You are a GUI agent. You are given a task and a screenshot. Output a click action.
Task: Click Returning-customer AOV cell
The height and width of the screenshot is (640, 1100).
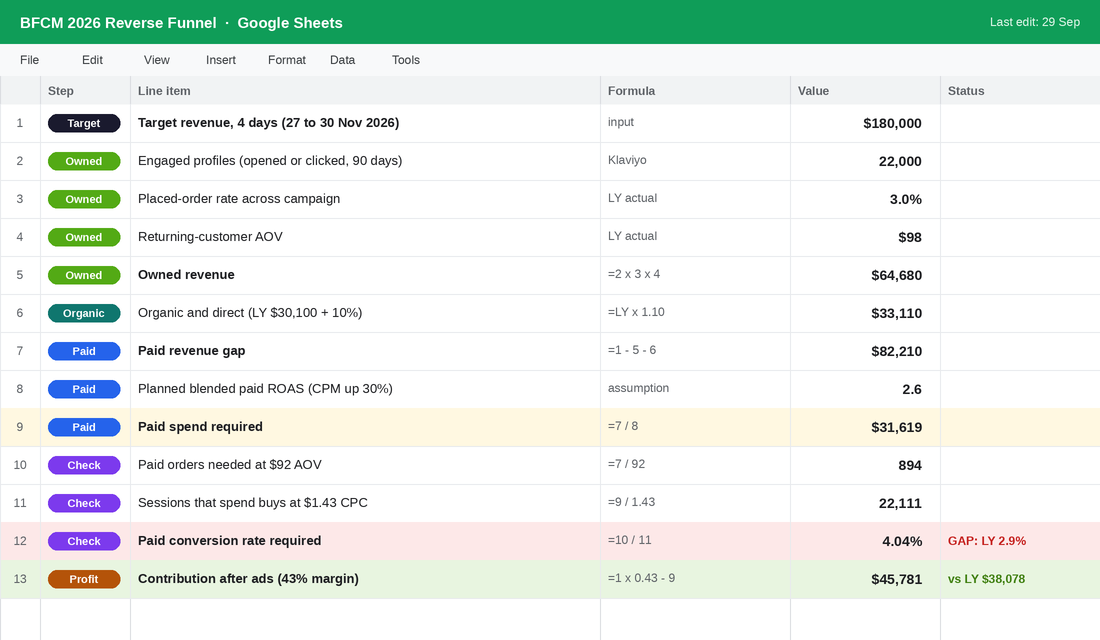[x=365, y=237]
